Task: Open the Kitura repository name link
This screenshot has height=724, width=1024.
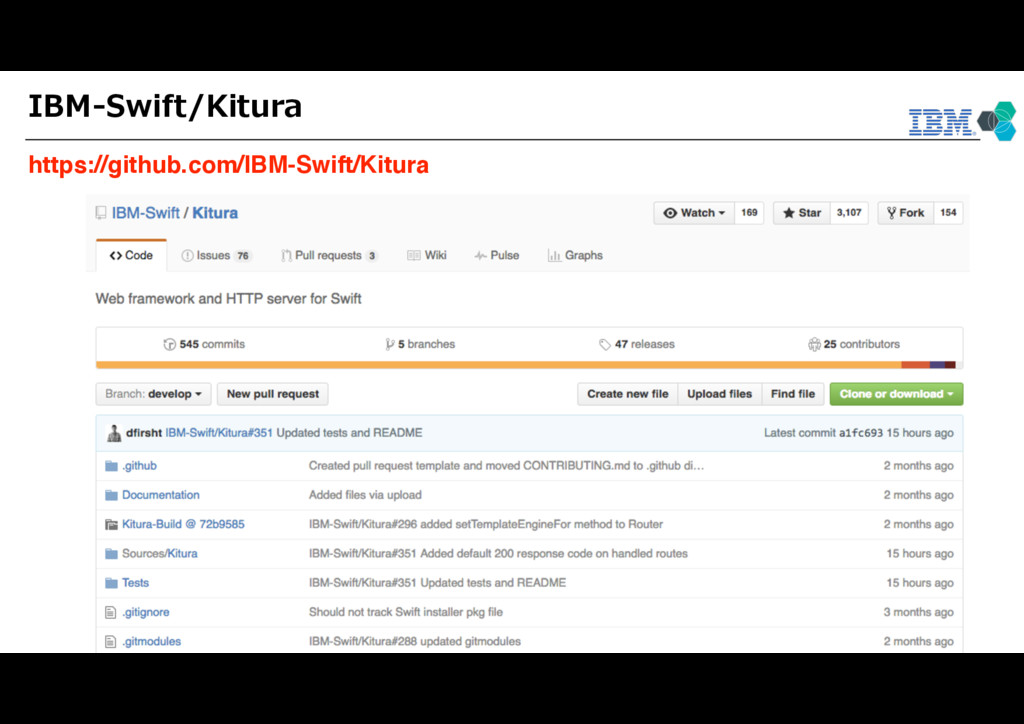Action: [215, 213]
